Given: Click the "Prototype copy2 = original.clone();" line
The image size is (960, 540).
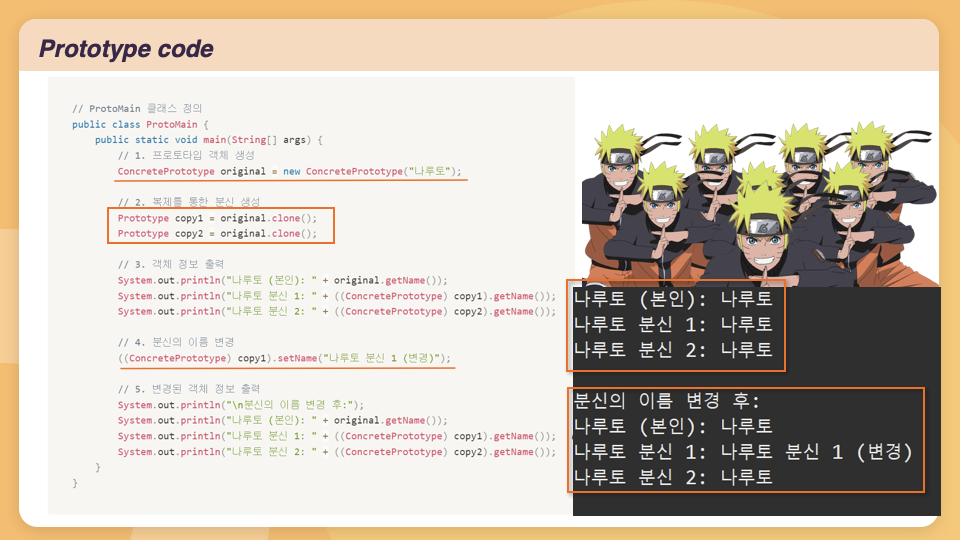Looking at the screenshot, I should (x=217, y=233).
